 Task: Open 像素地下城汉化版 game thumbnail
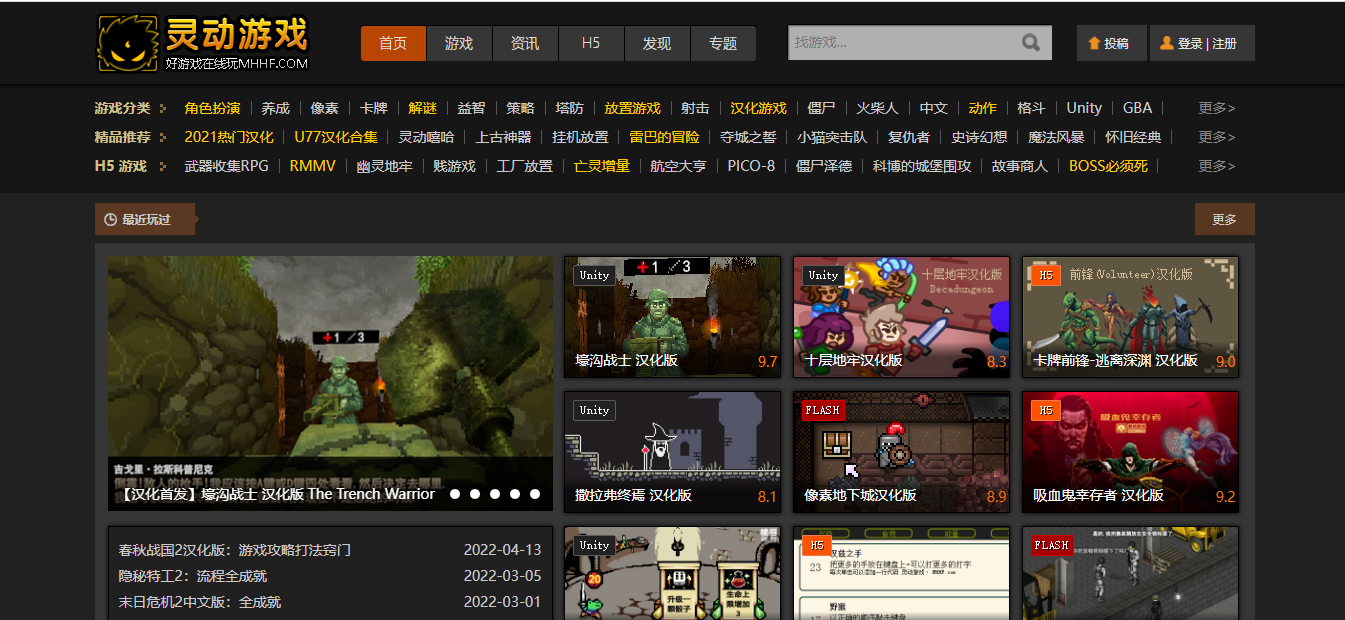pyautogui.click(x=901, y=452)
